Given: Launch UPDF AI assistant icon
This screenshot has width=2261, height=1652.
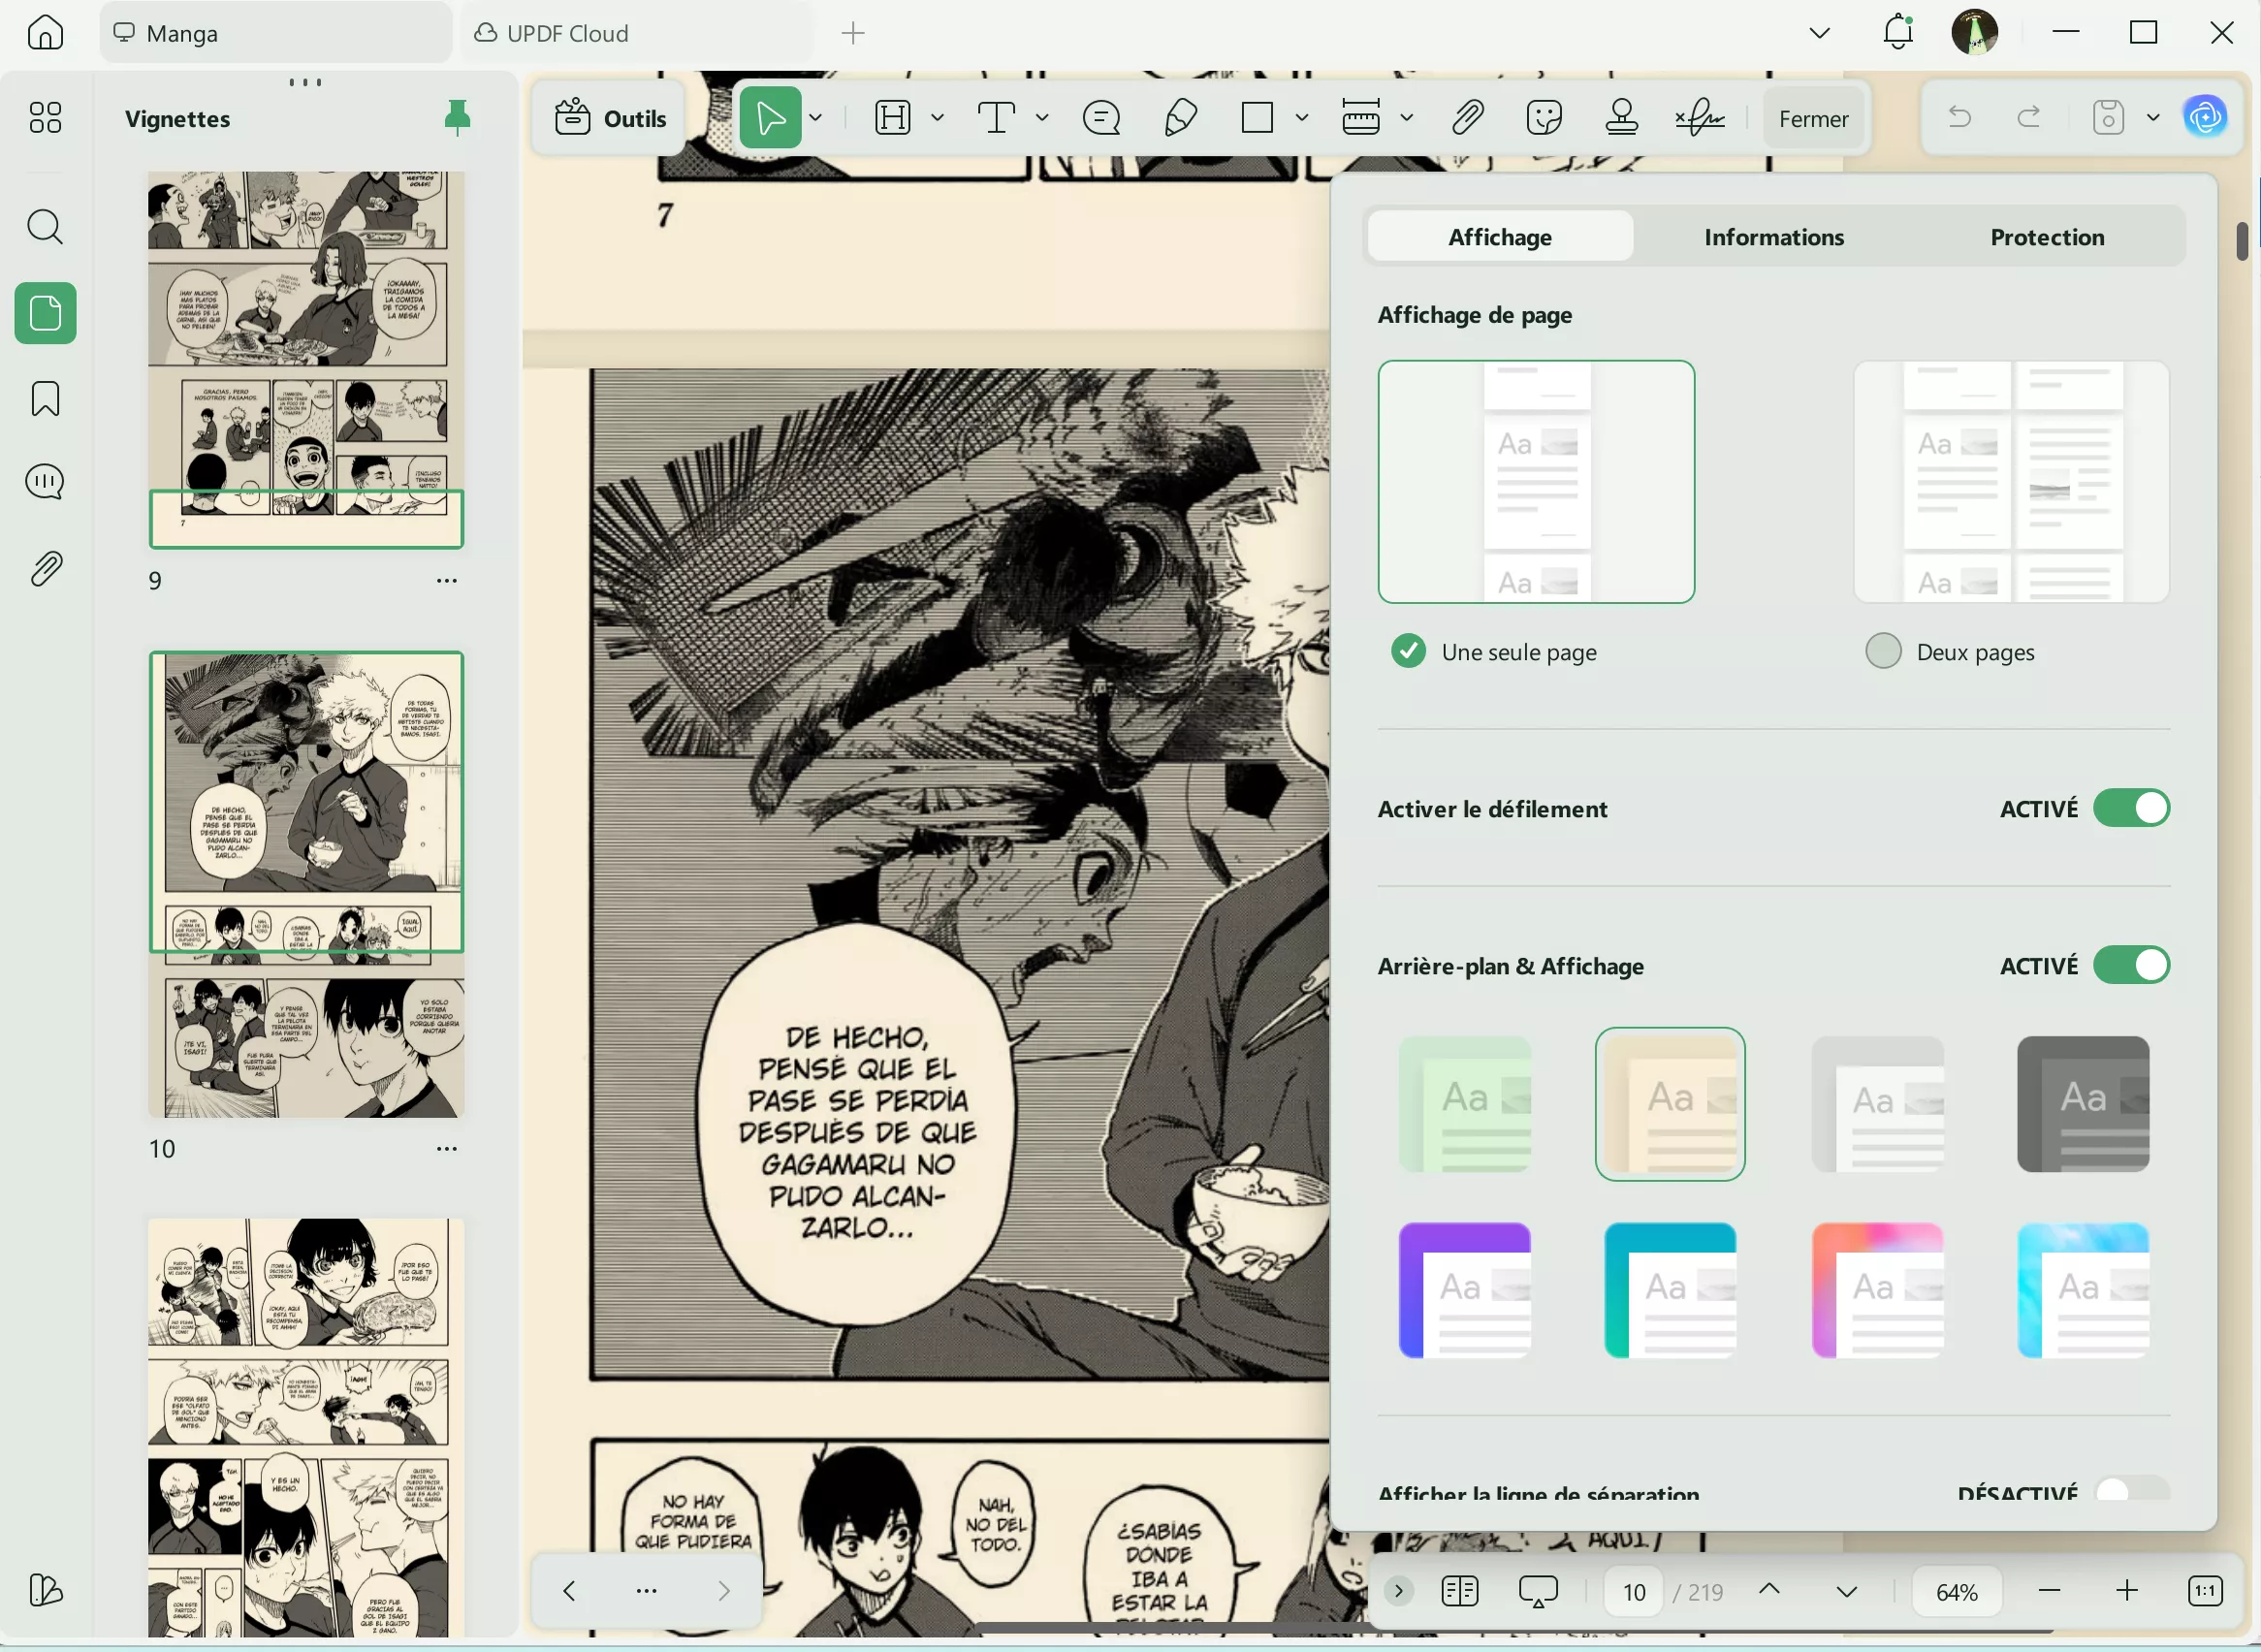Looking at the screenshot, I should pos(2205,118).
